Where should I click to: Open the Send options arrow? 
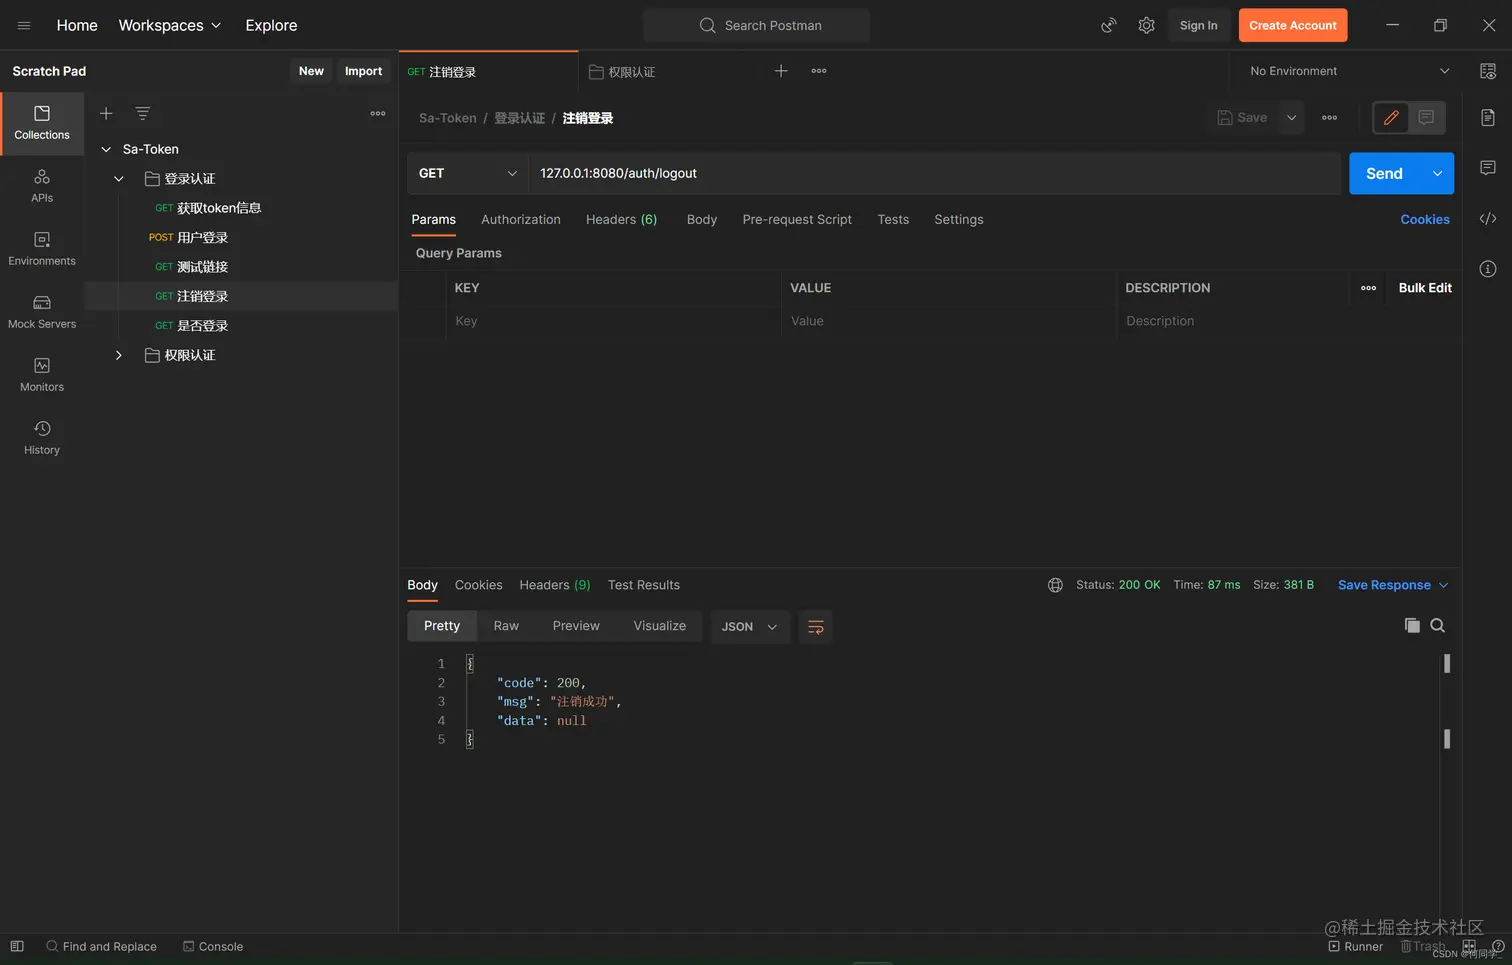[1437, 174]
